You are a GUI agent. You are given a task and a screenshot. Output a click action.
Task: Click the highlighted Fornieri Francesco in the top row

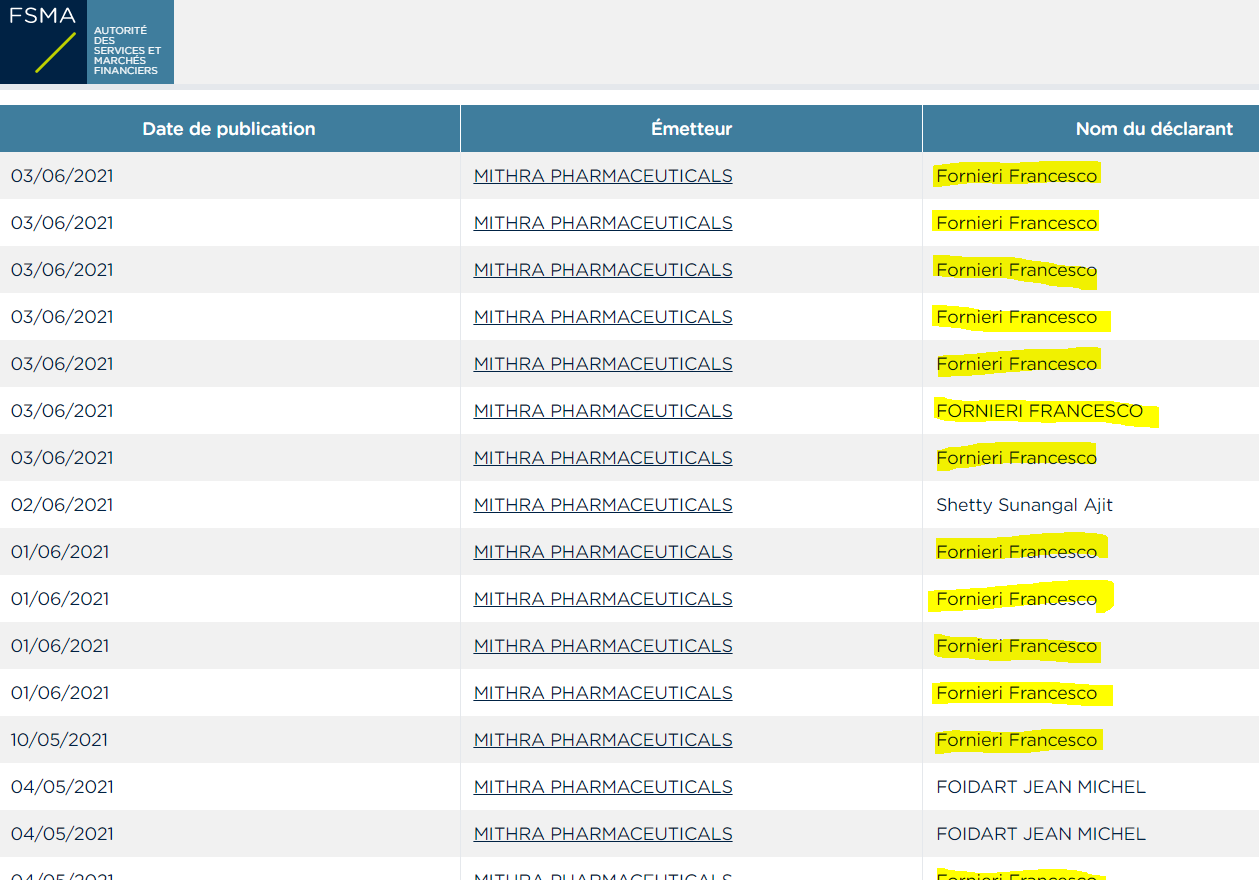1016,176
